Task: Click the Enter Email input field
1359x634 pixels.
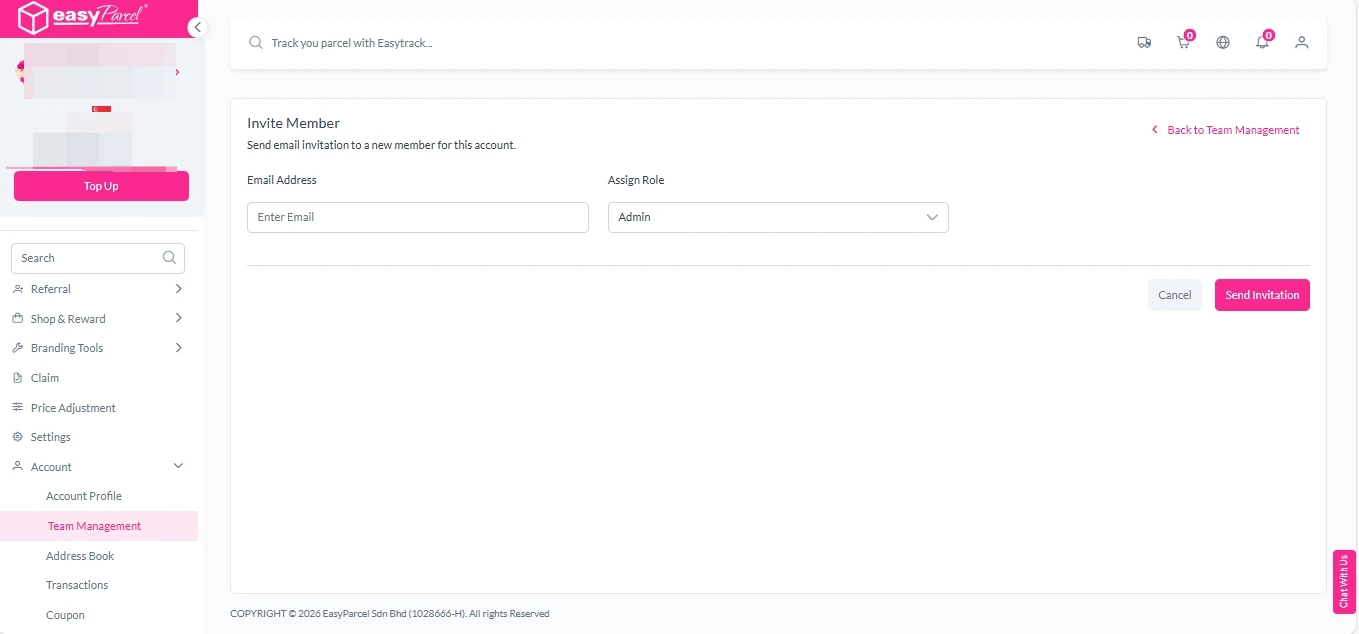Action: tap(417, 217)
